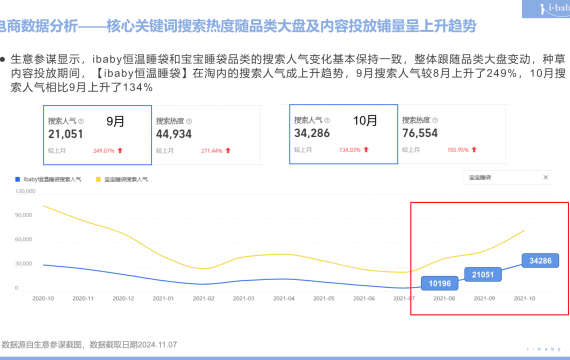Screen dimensions: 570x360
Task: Click the 271.44% growth figure
Action: (x=212, y=151)
